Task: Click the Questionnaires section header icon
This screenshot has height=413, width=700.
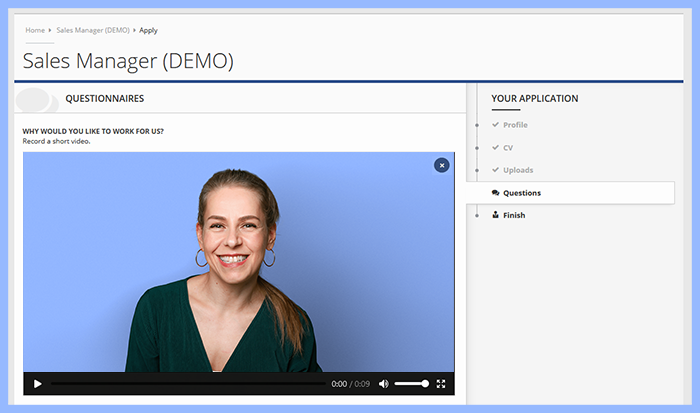Action: point(36,99)
